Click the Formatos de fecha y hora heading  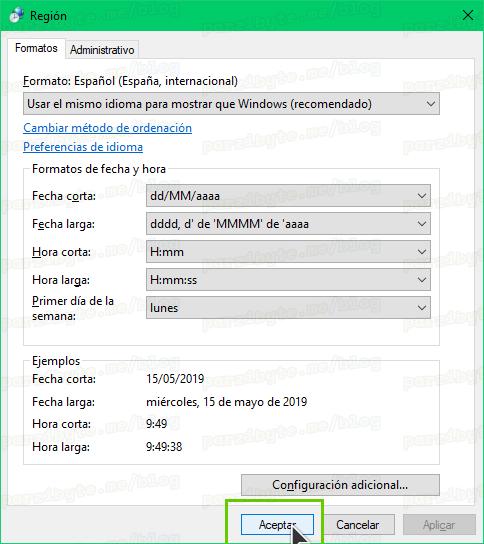tap(99, 169)
